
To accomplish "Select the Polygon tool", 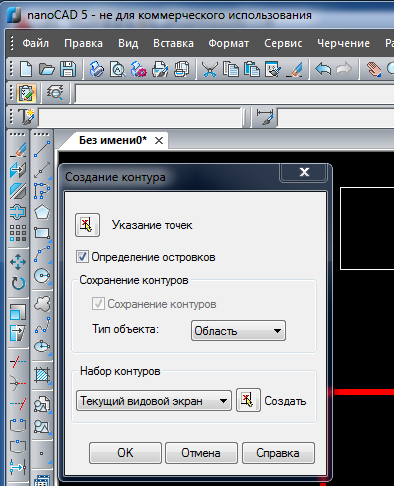I will (42, 212).
